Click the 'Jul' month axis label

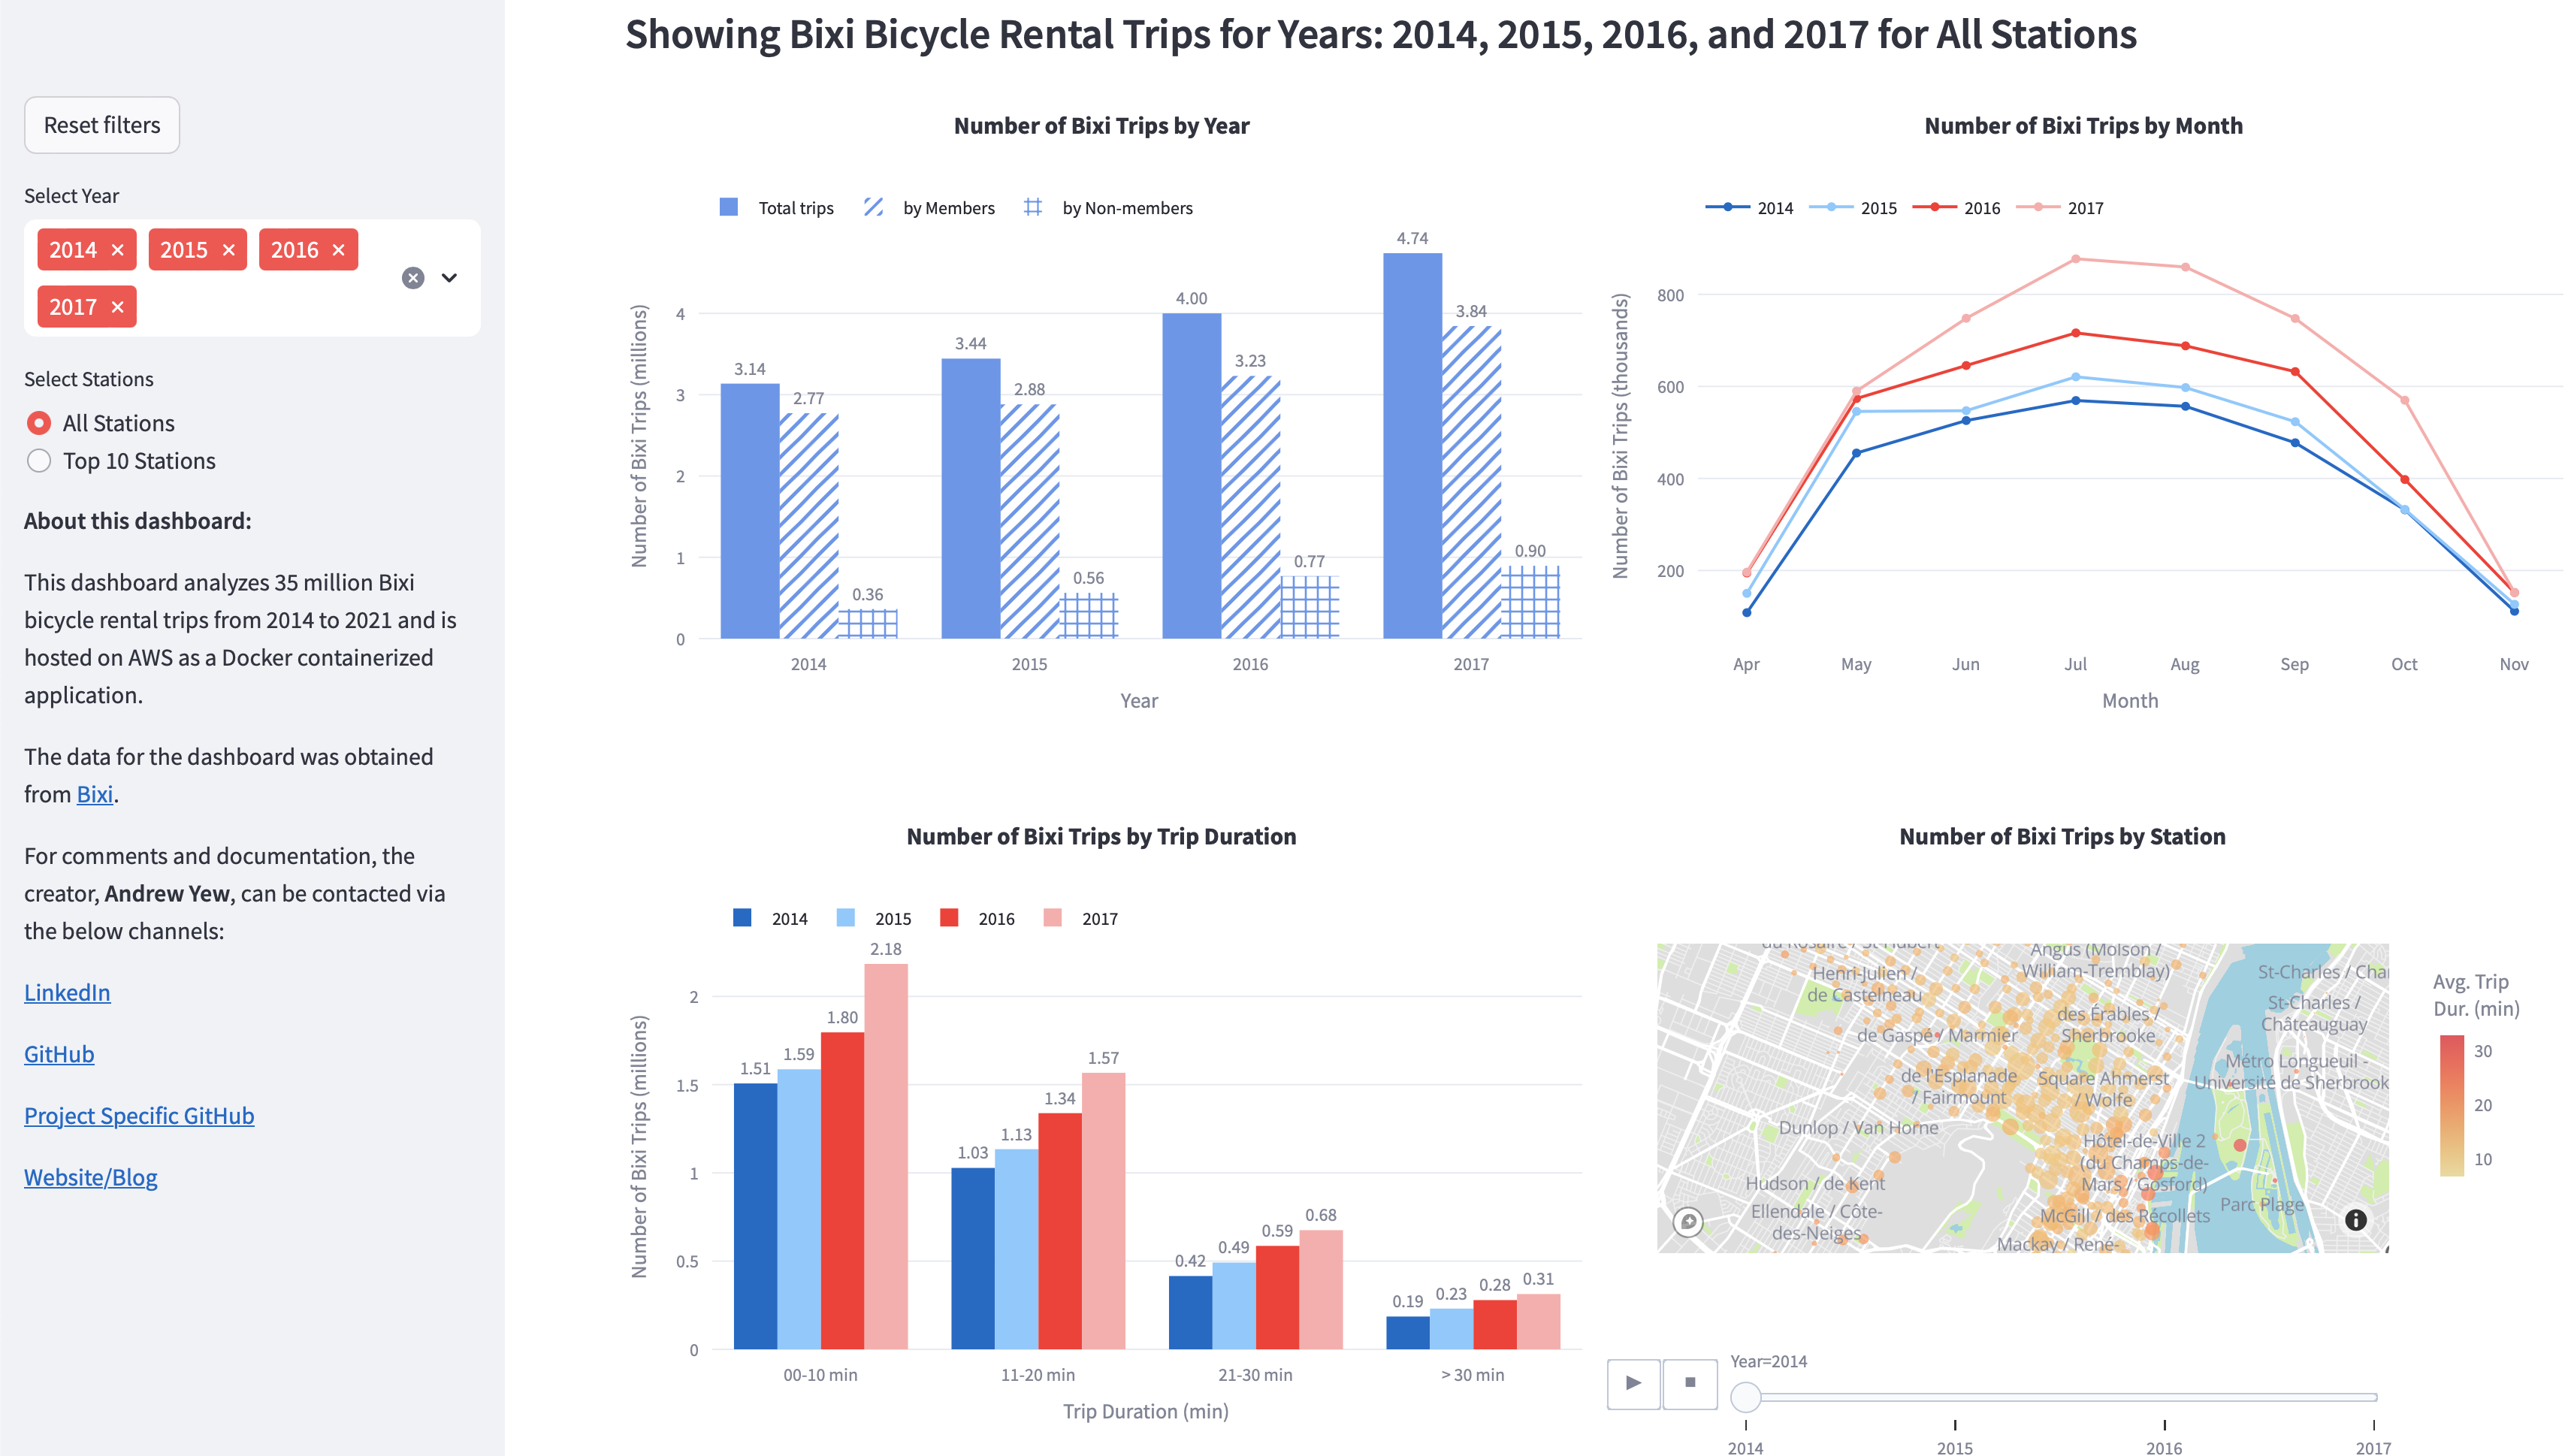(2076, 664)
